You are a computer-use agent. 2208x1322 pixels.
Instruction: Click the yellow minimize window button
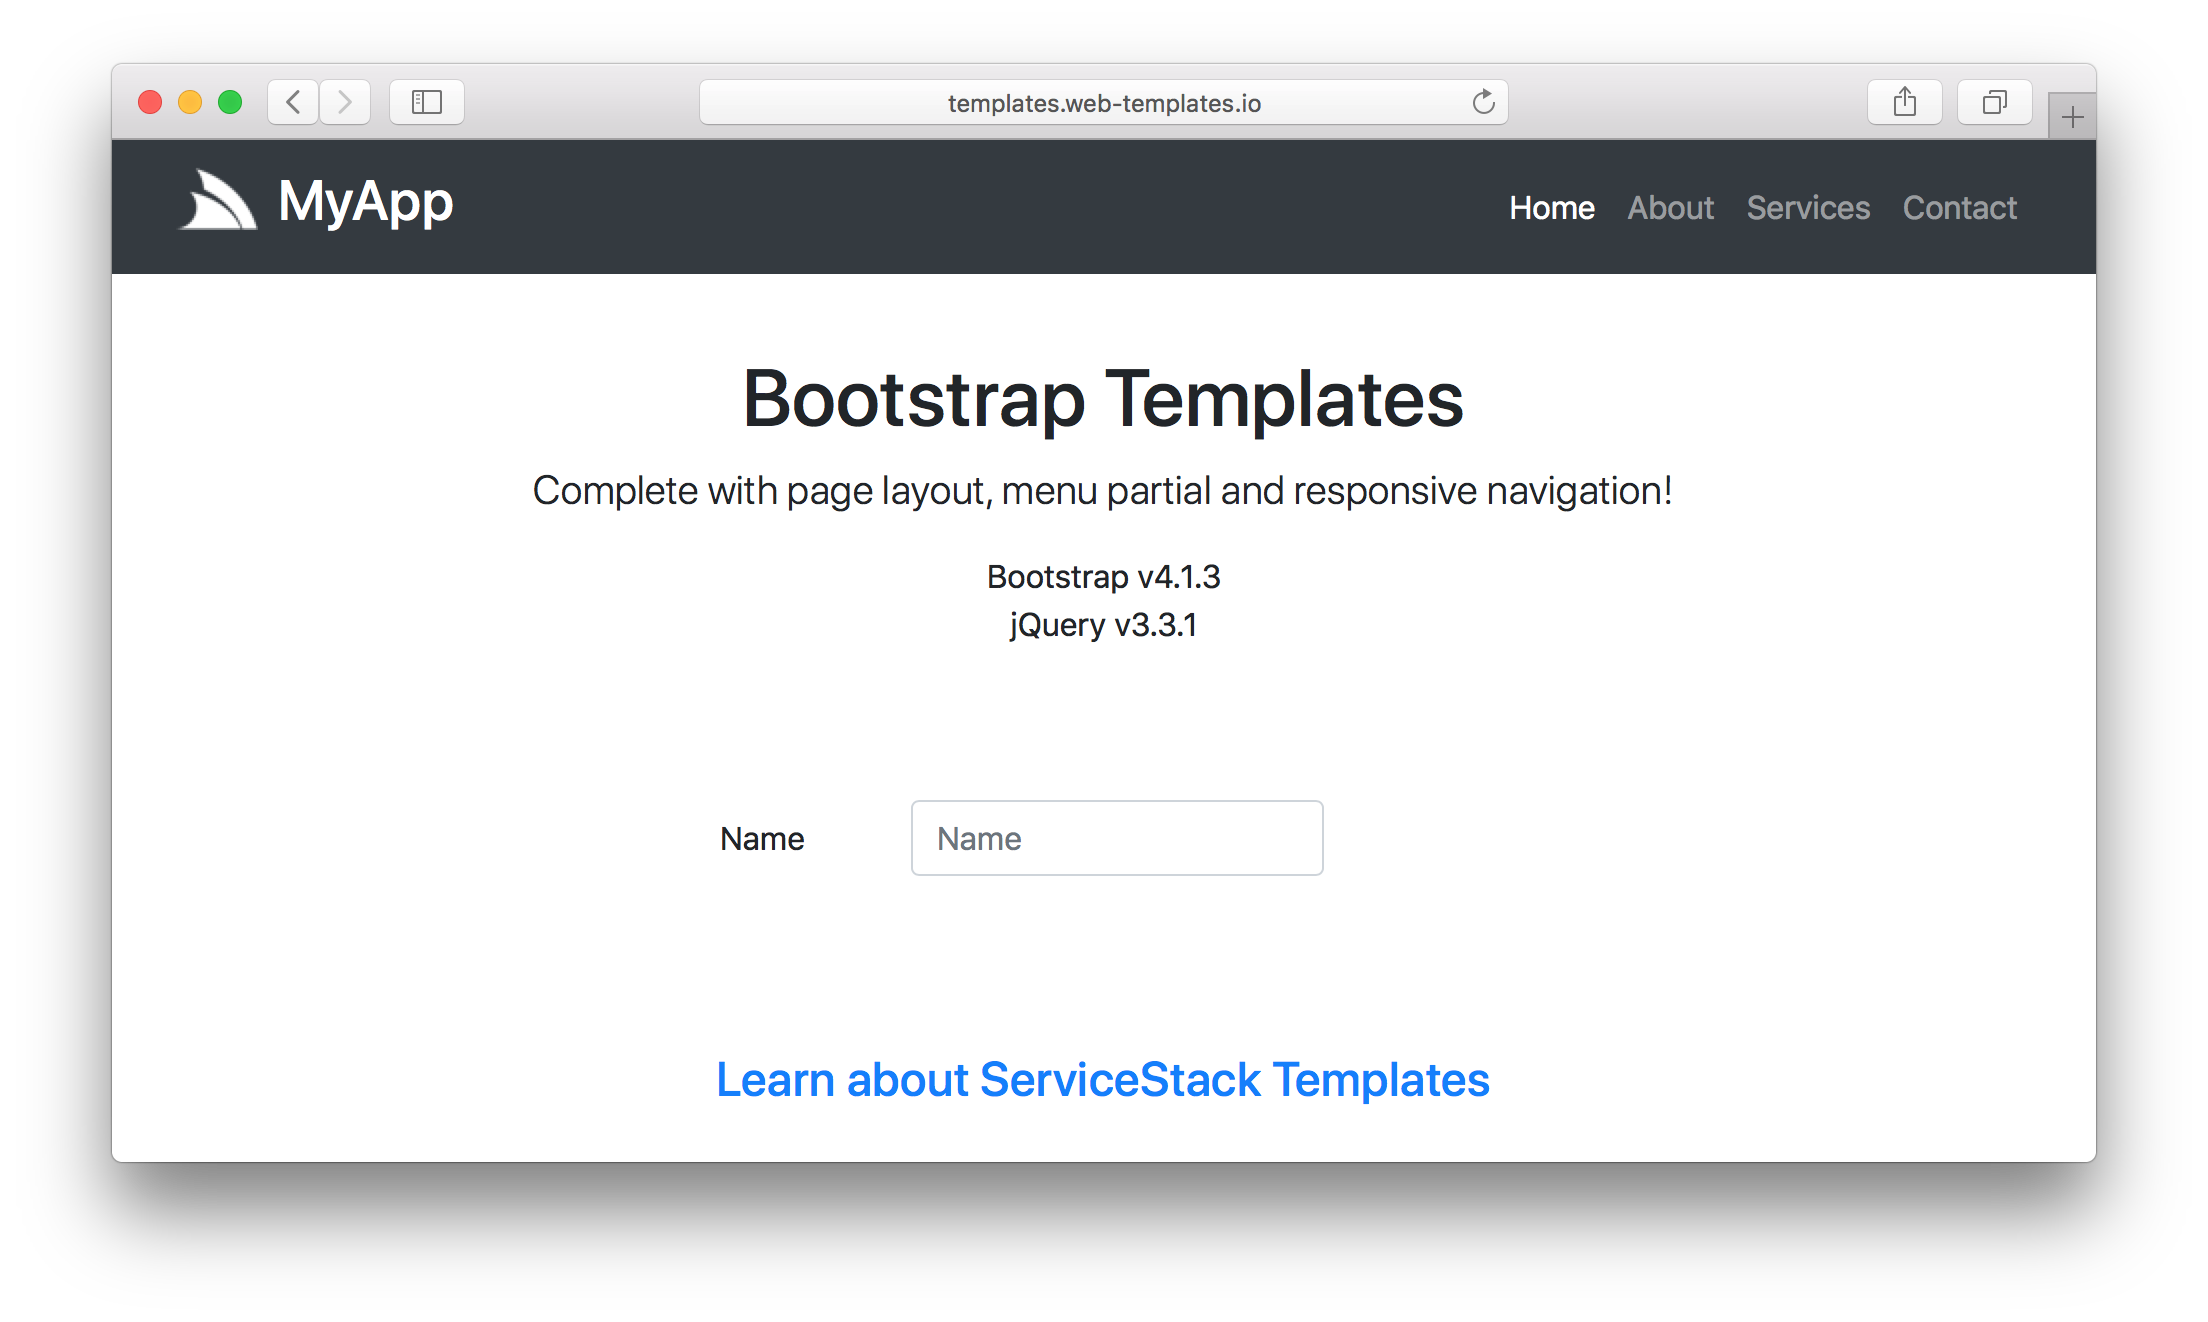pyautogui.click(x=190, y=102)
